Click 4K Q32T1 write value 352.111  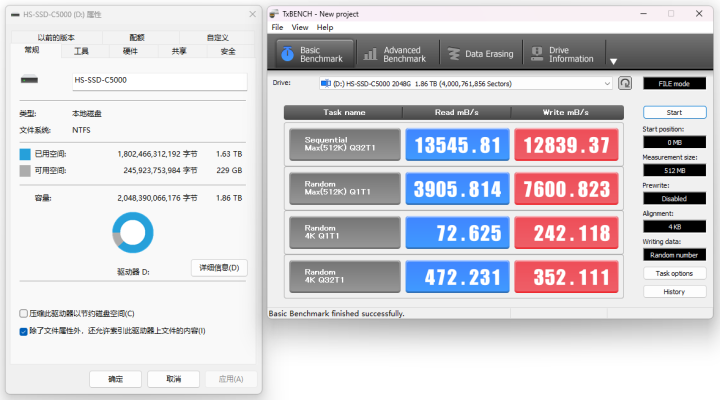[566, 277]
